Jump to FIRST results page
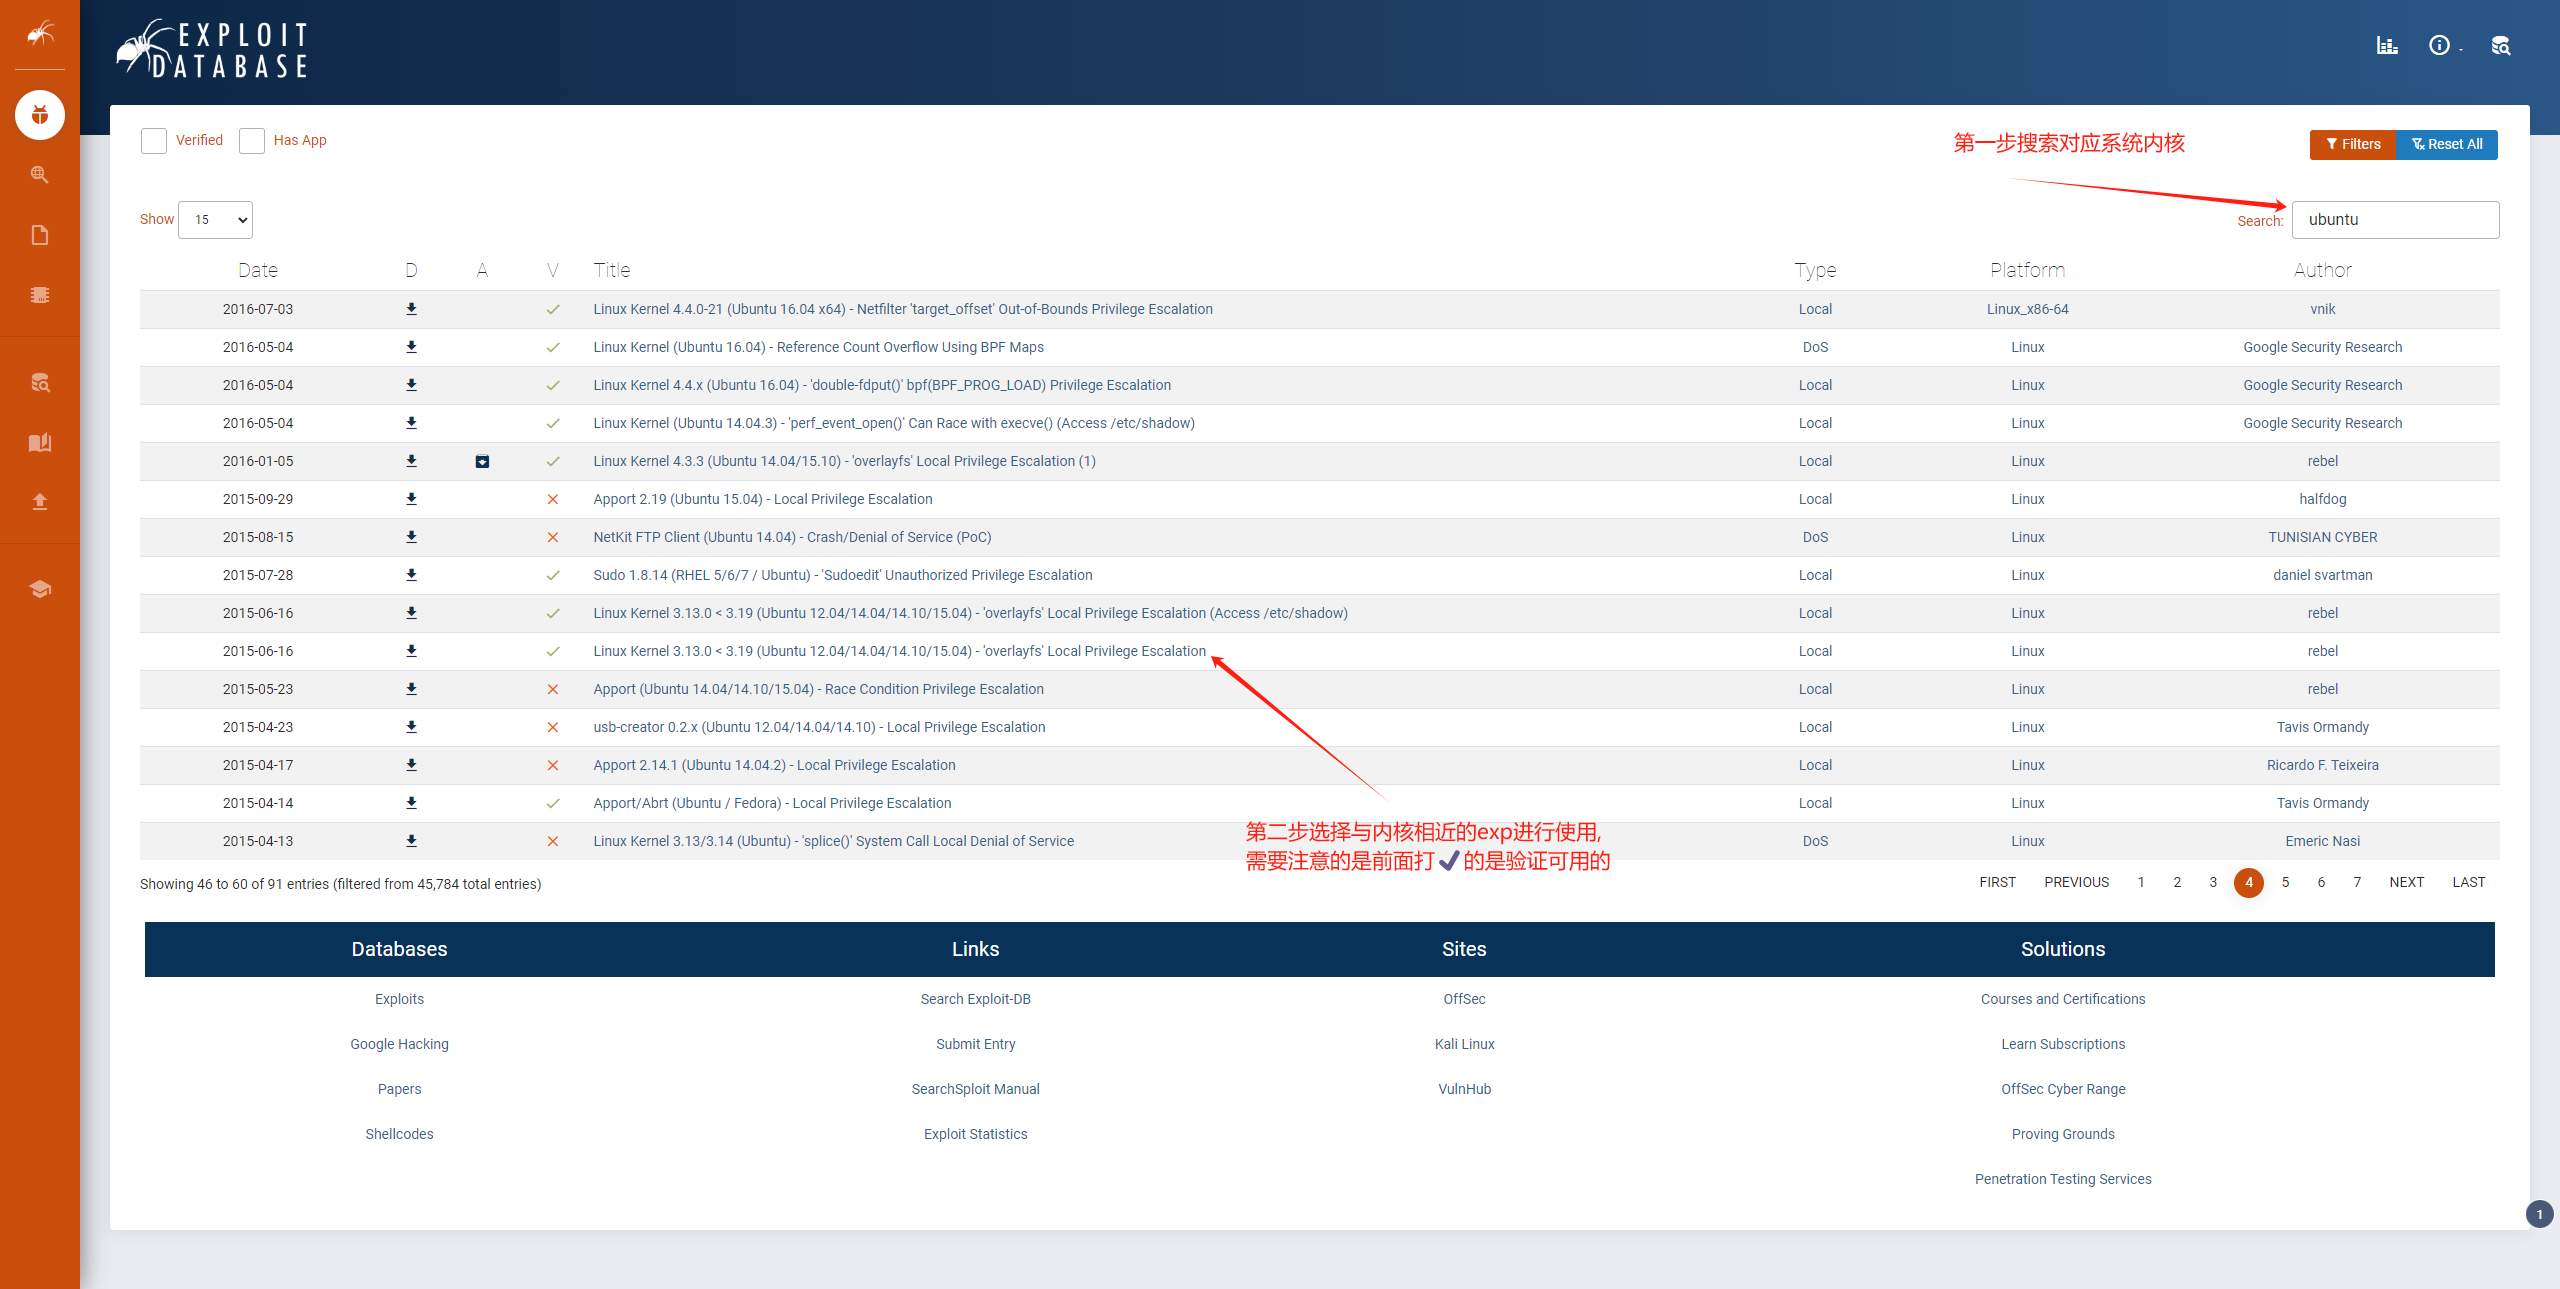 click(1997, 882)
